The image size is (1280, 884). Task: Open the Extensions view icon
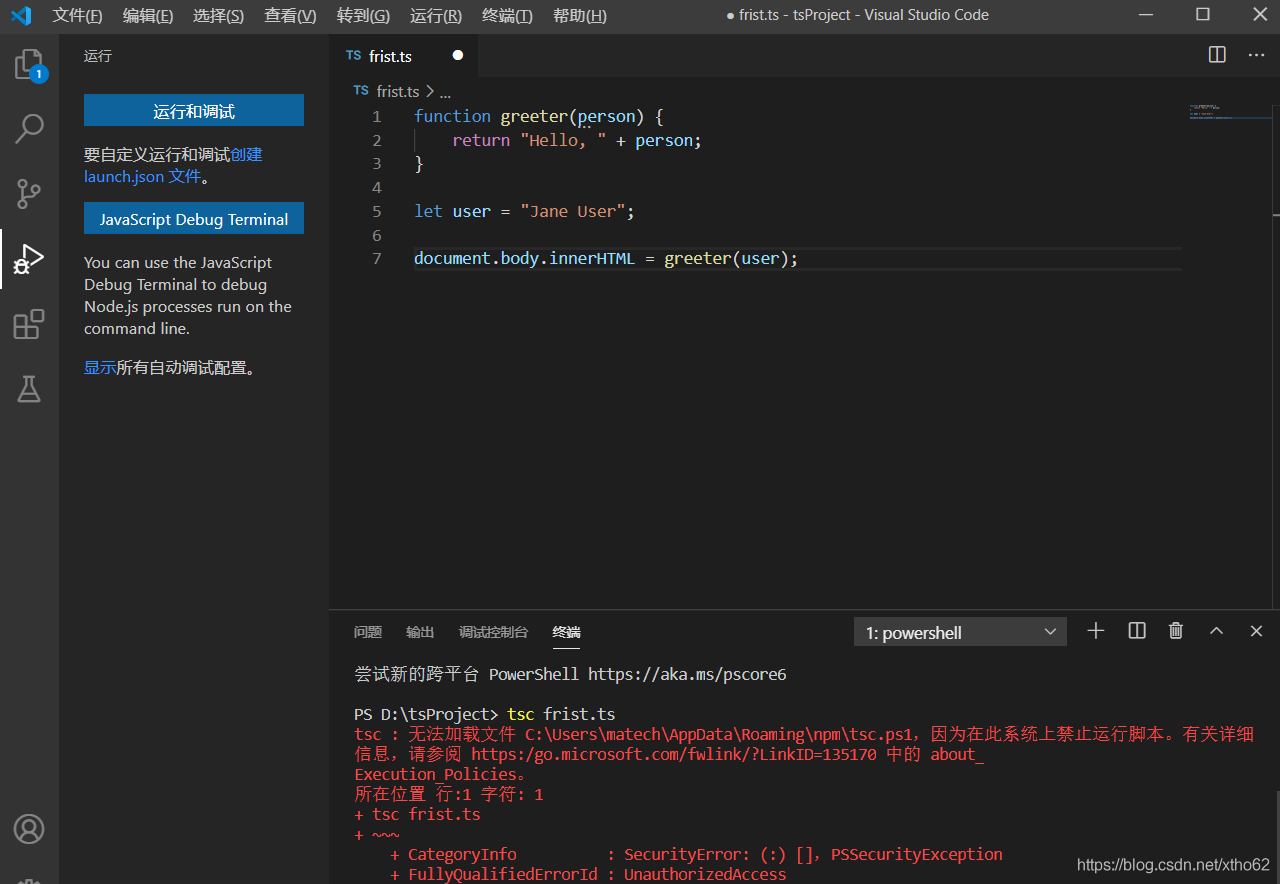tap(29, 324)
